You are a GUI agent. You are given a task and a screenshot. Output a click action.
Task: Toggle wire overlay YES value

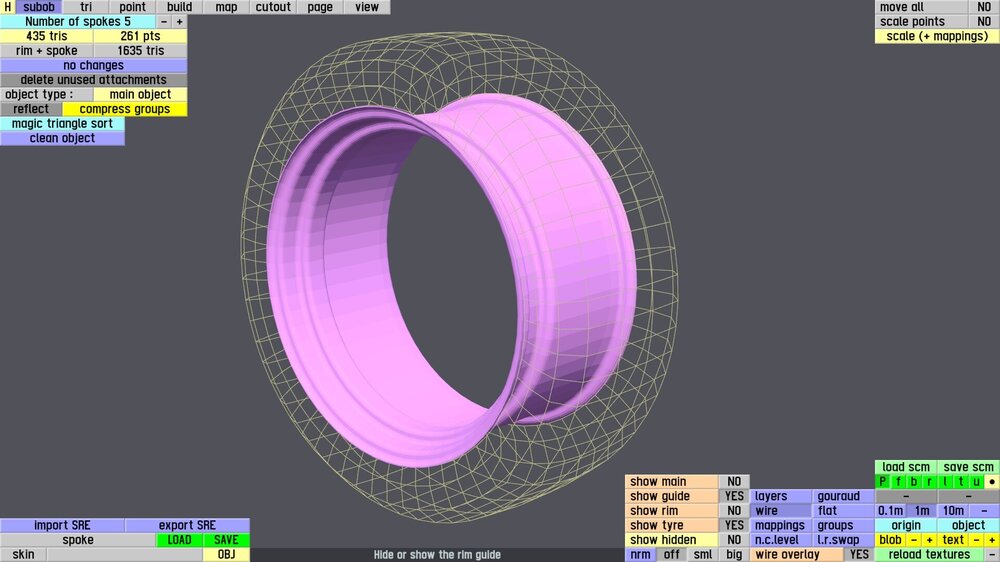(859, 554)
